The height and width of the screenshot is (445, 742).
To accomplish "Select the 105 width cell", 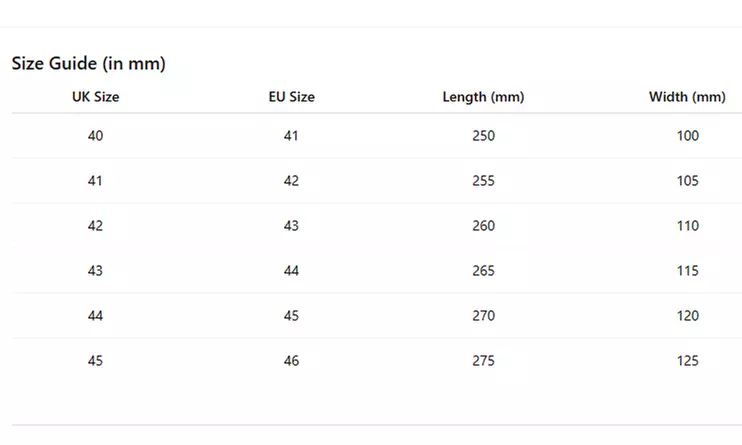I will pyautogui.click(x=687, y=181).
